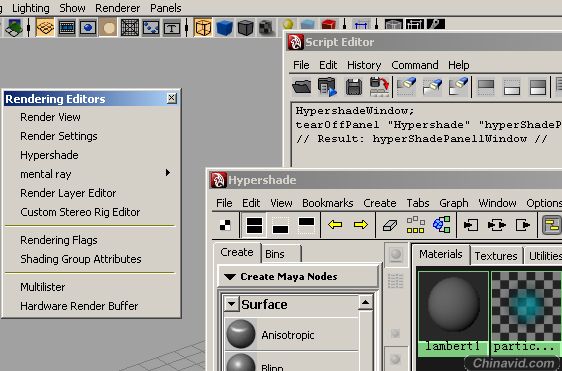562x371 pixels.
Task: Click the Clear History icon
Action: (x=406, y=87)
